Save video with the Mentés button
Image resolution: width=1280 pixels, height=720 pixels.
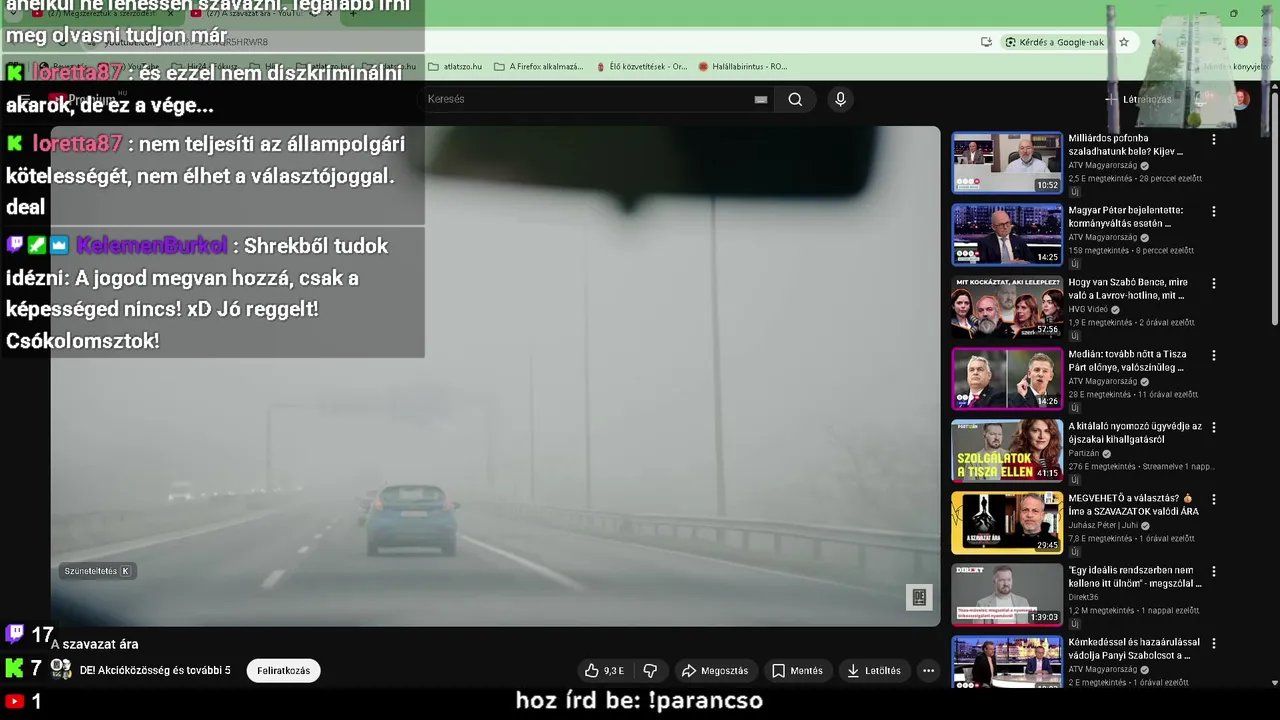click(x=797, y=671)
